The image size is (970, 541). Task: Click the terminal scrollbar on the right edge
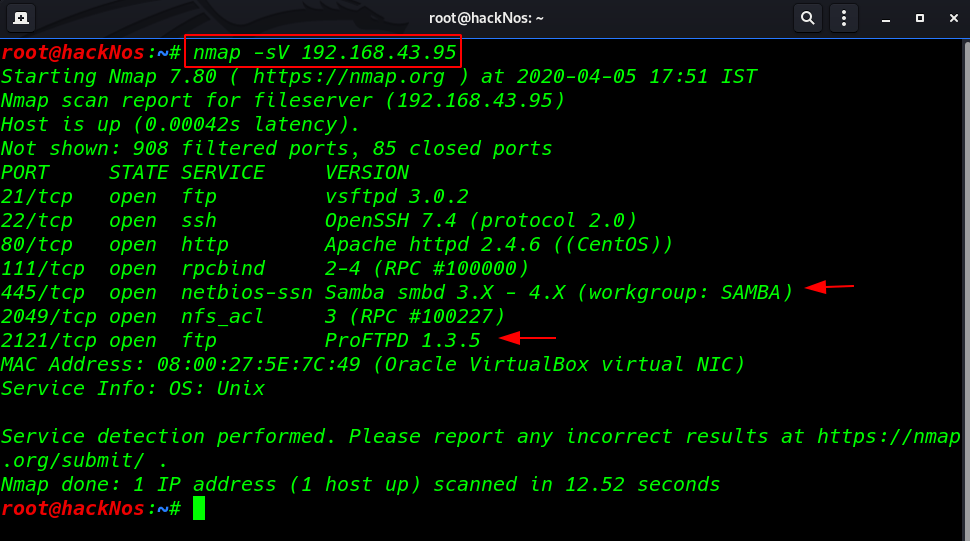pos(966,289)
